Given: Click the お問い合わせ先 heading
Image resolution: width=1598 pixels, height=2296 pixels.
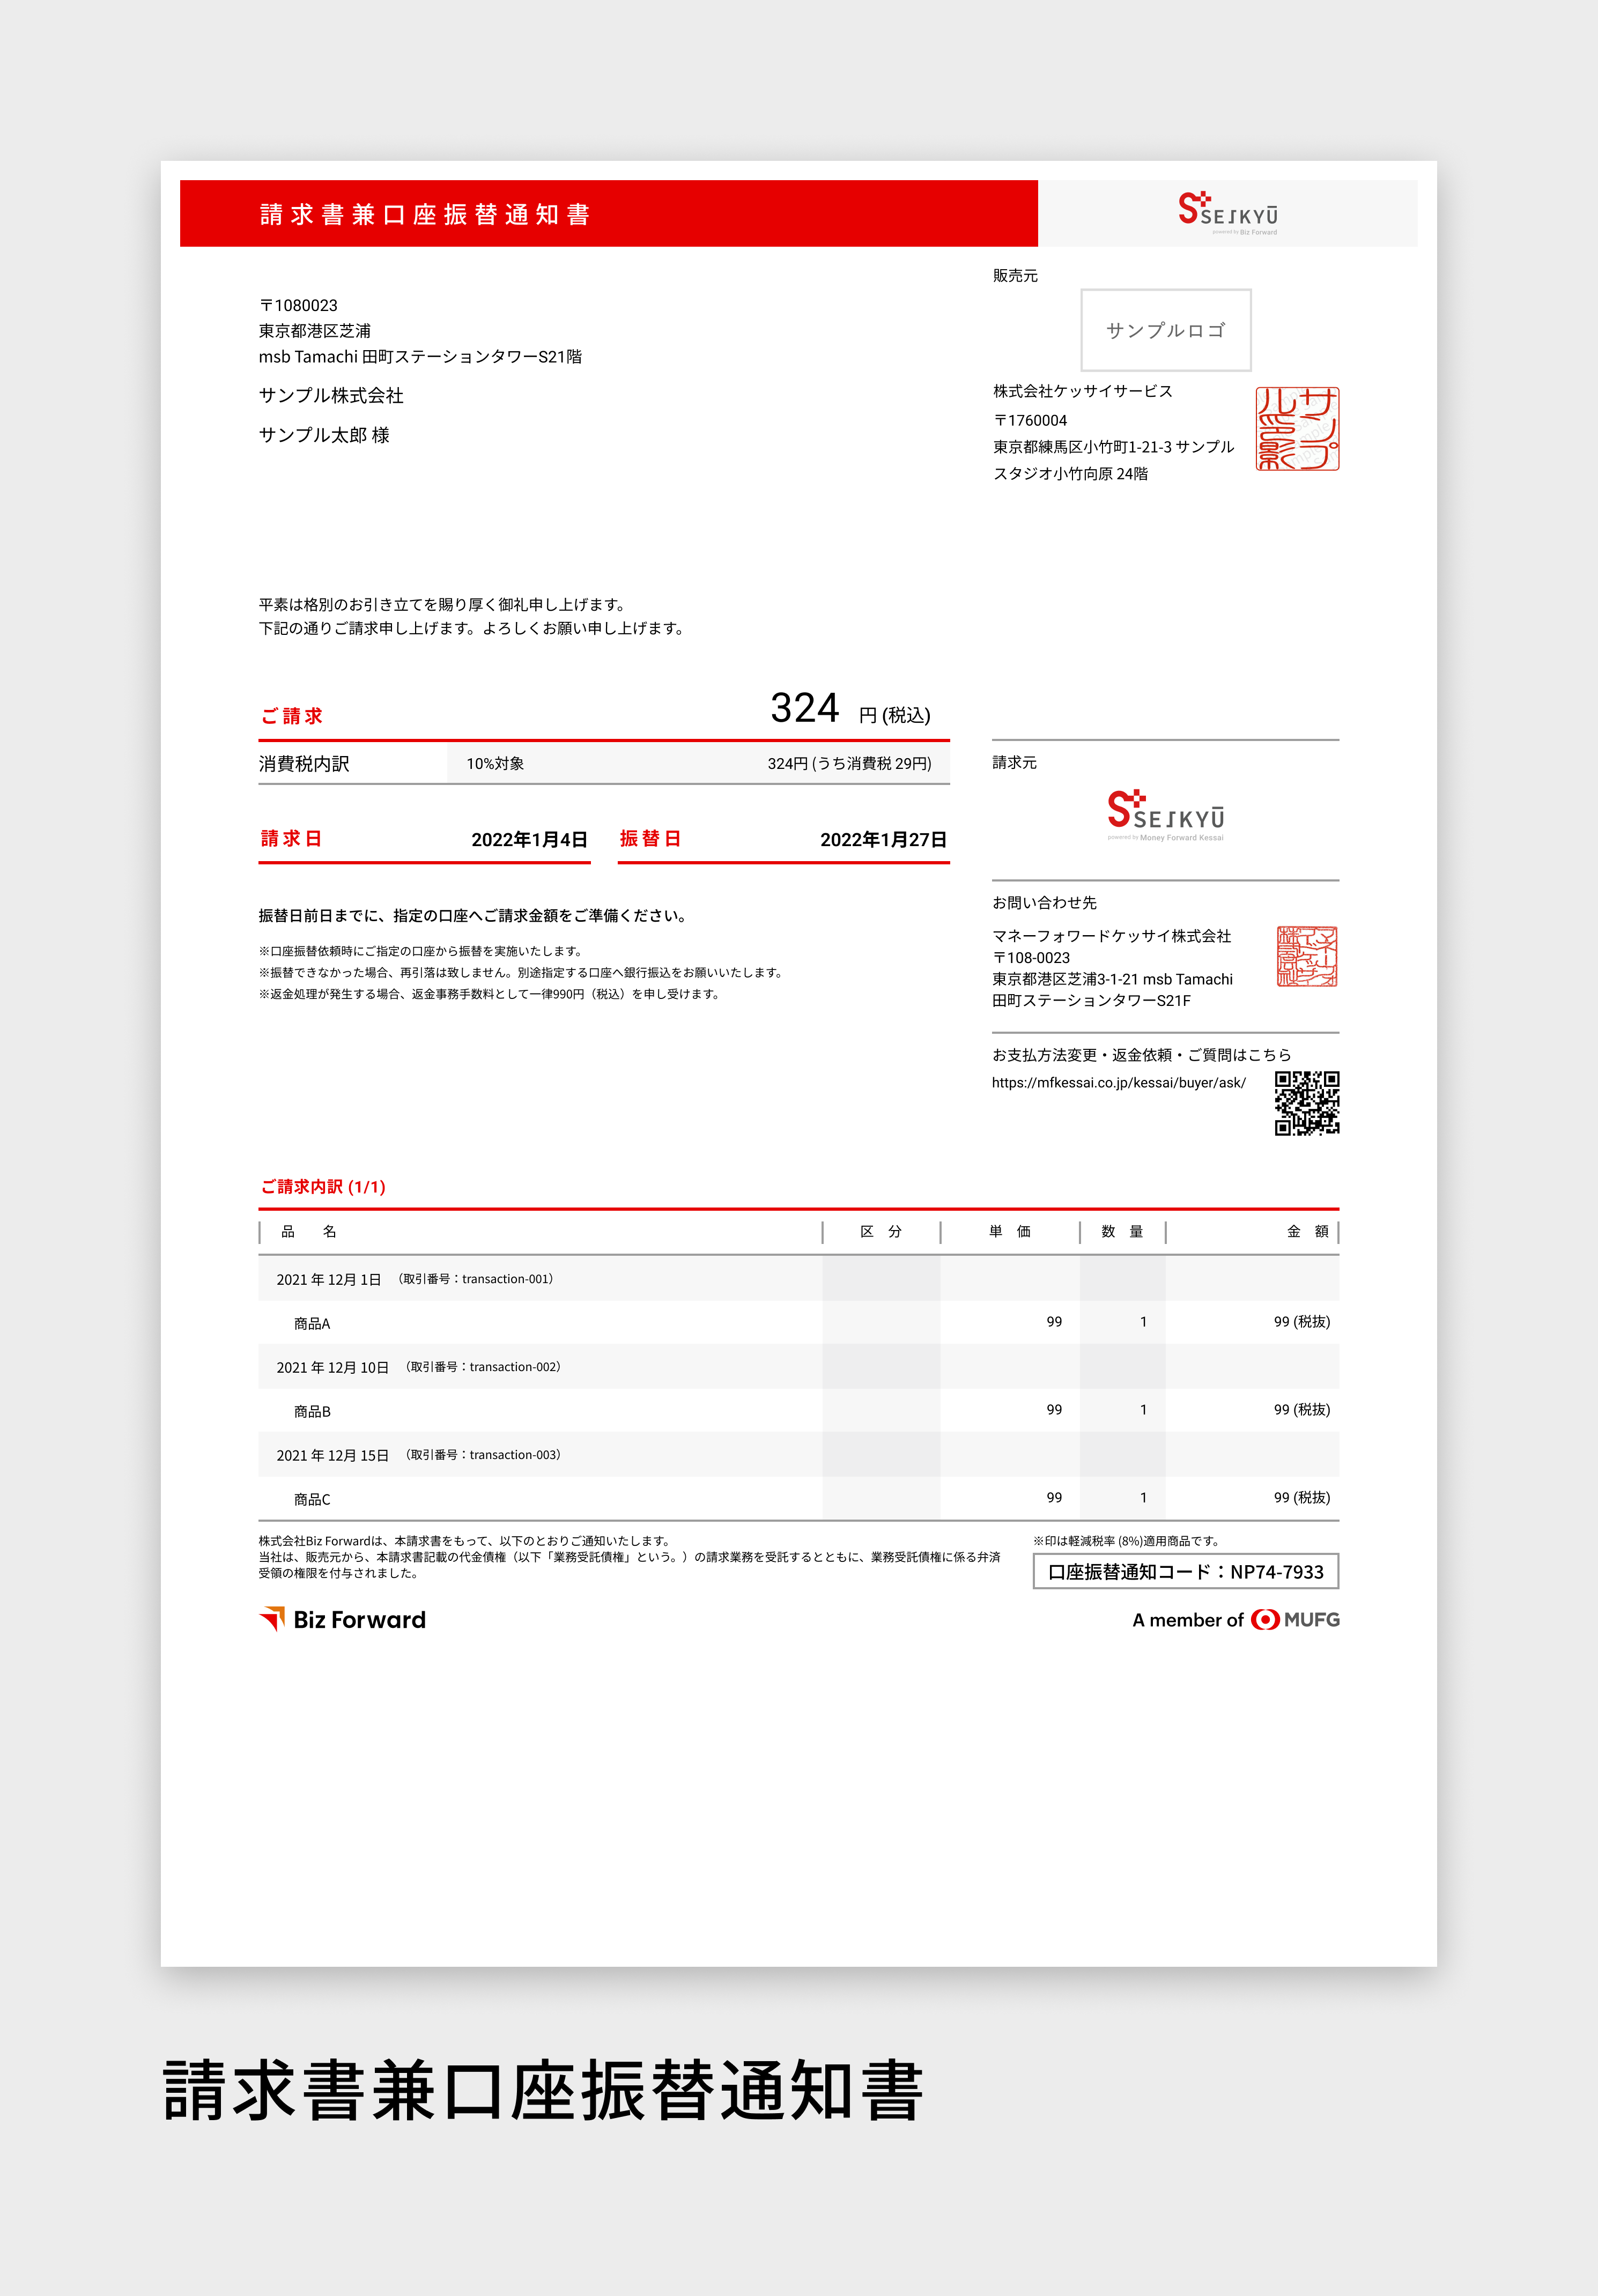Looking at the screenshot, I should (x=1044, y=903).
